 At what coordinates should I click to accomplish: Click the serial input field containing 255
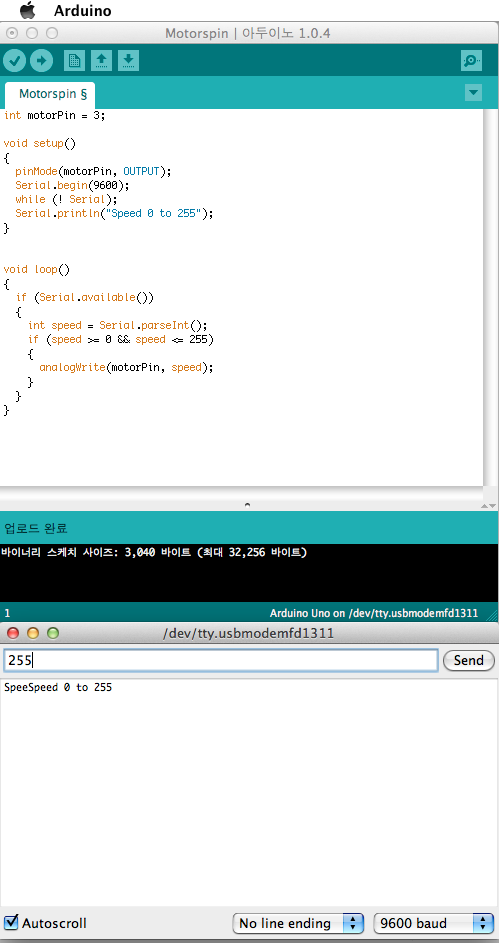coord(221,660)
